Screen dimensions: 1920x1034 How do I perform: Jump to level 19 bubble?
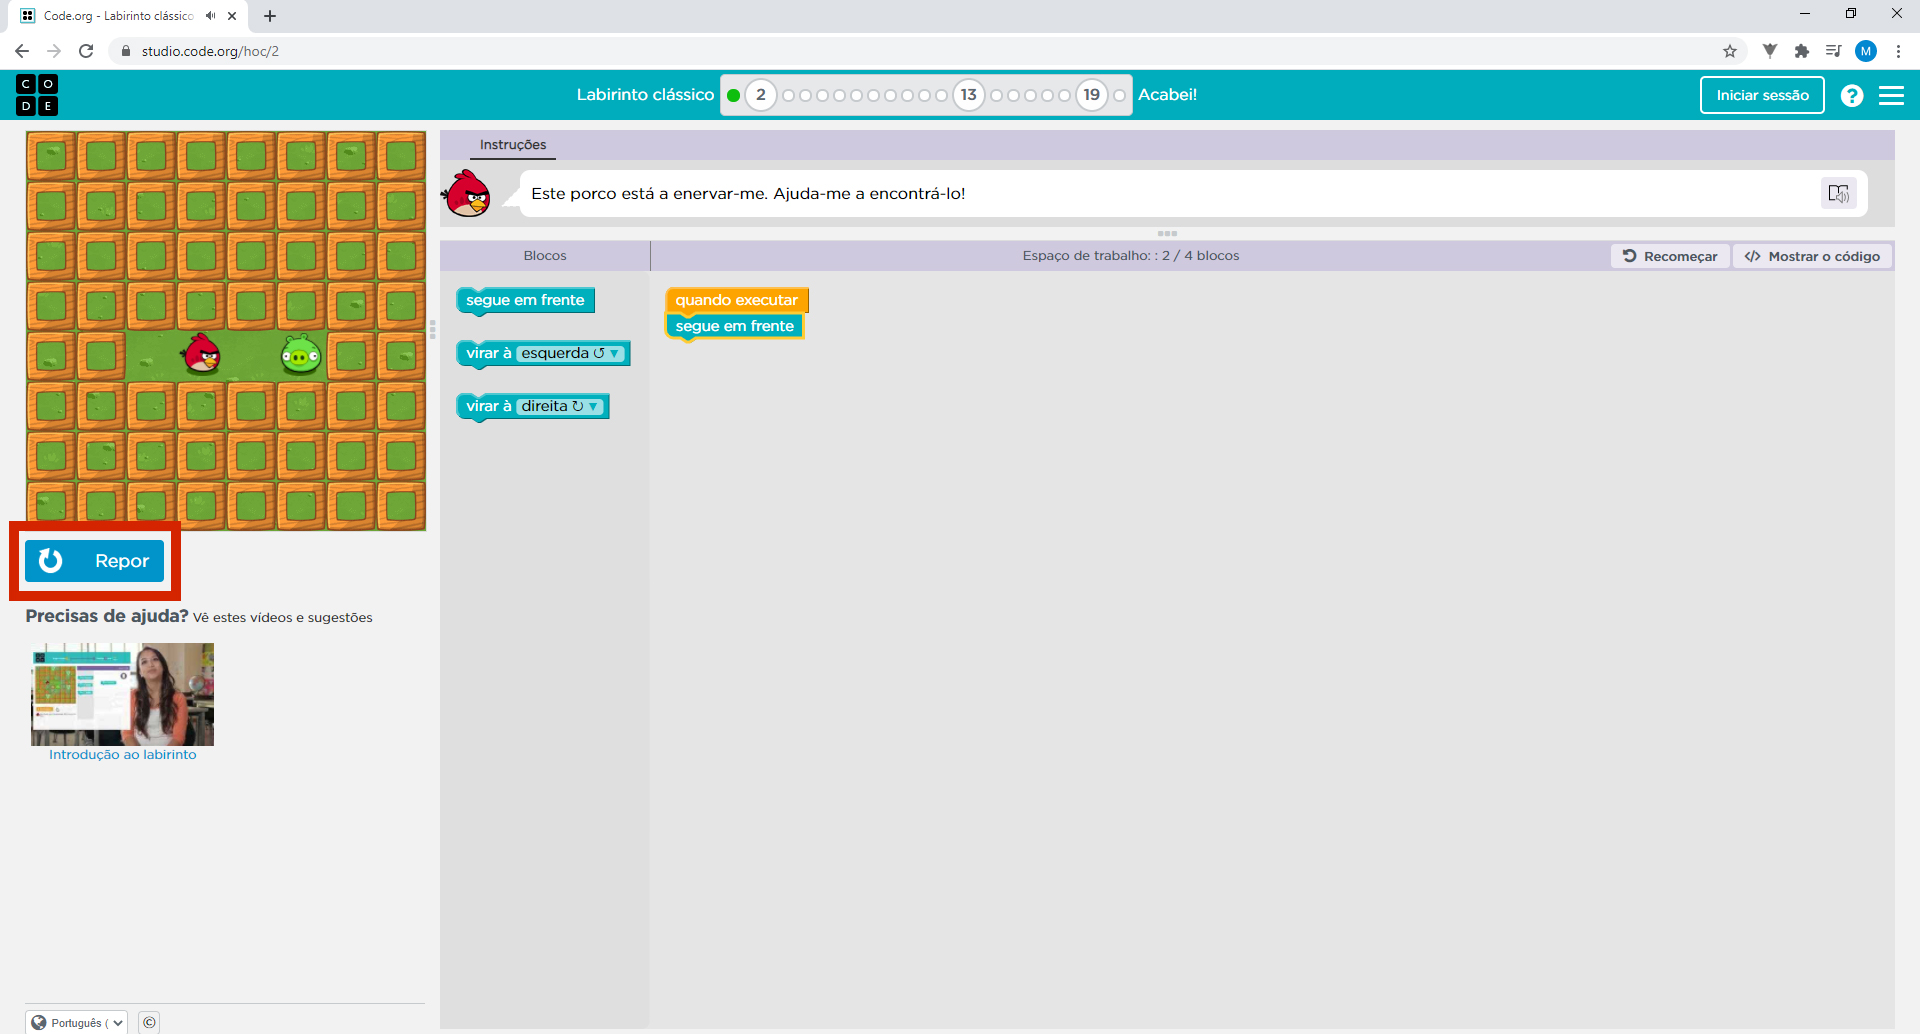click(1092, 95)
